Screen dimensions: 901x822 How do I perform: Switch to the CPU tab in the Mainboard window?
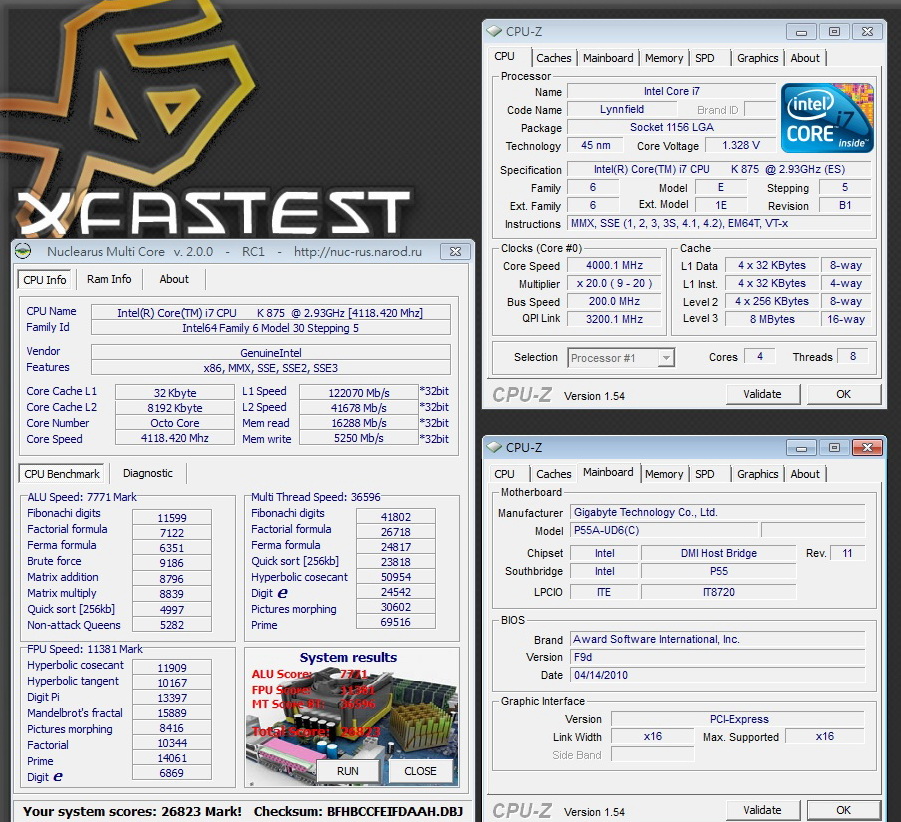click(507, 474)
